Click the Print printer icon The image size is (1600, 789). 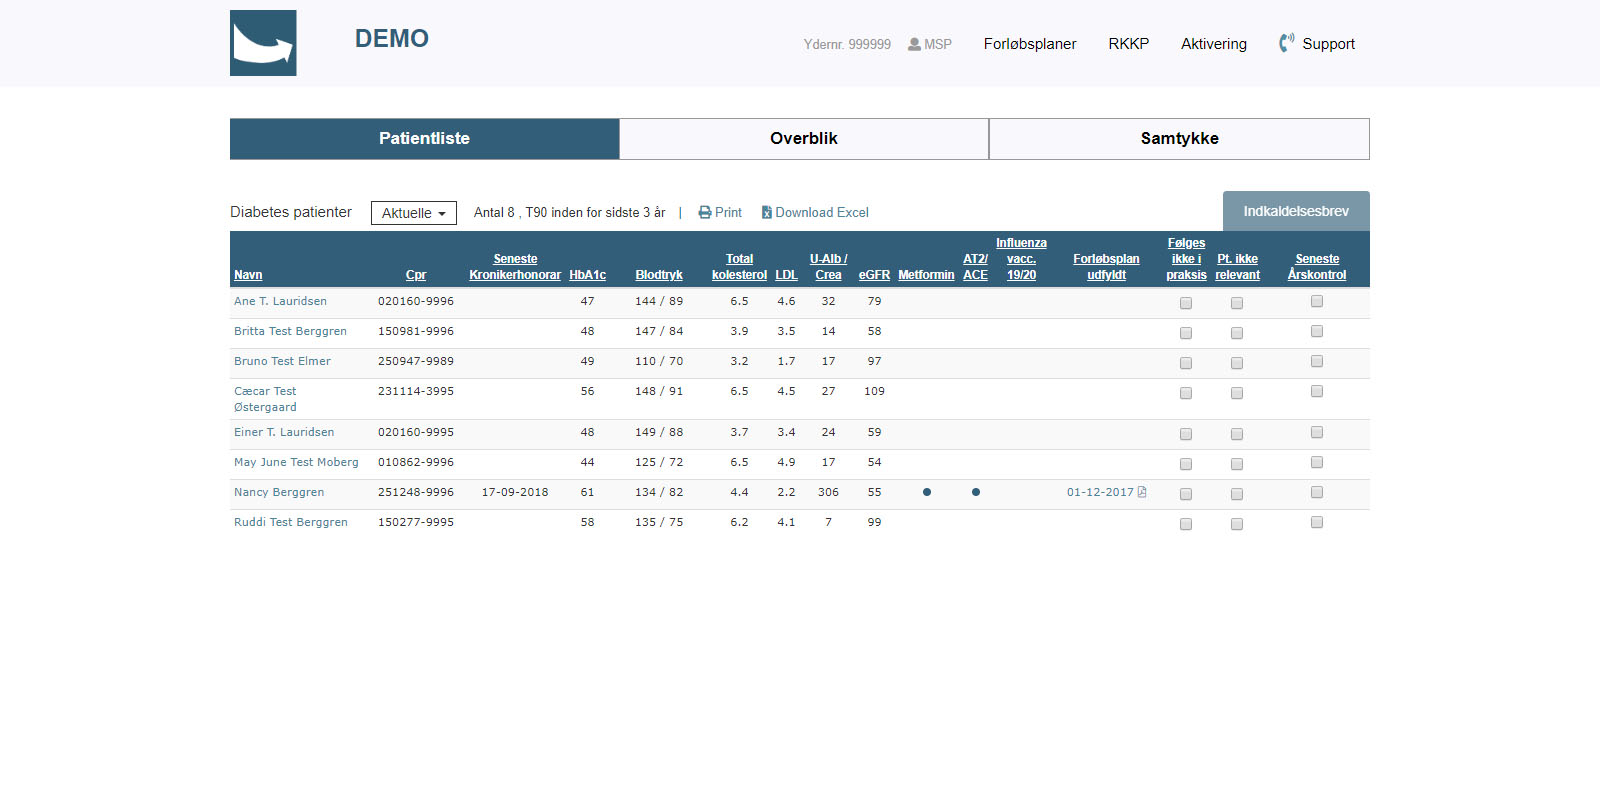point(705,212)
